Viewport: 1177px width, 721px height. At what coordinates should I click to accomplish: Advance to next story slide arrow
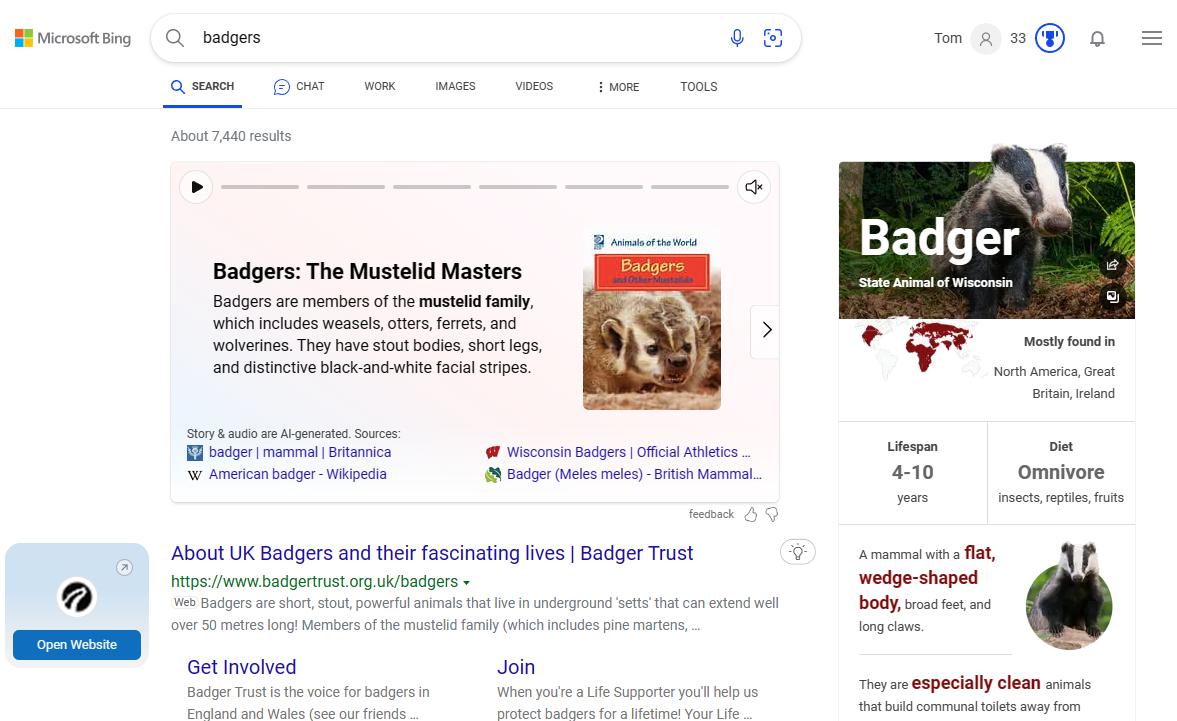[766, 330]
